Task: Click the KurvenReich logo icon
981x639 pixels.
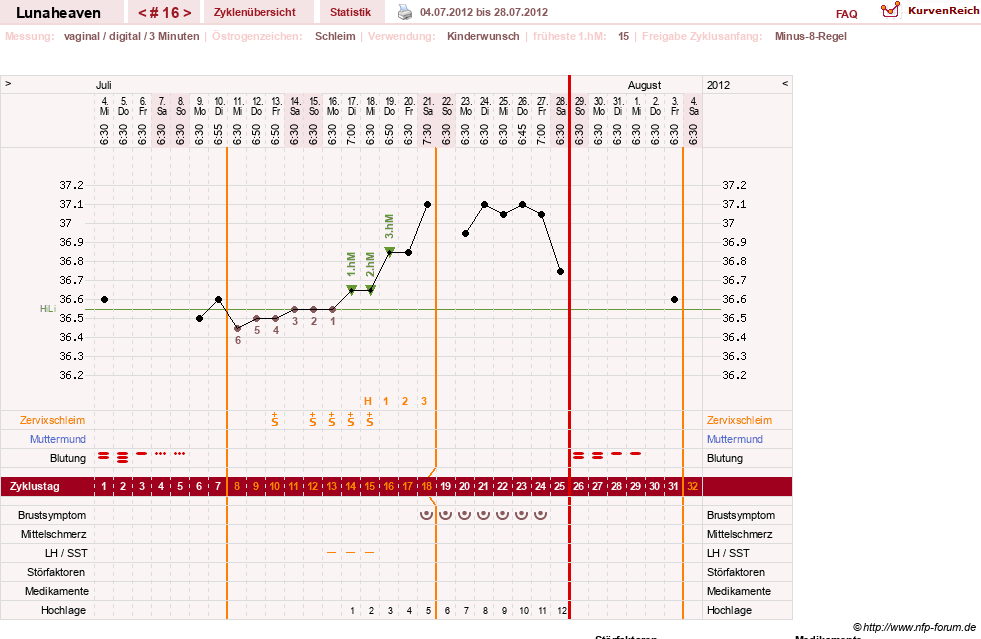Action: coord(890,10)
